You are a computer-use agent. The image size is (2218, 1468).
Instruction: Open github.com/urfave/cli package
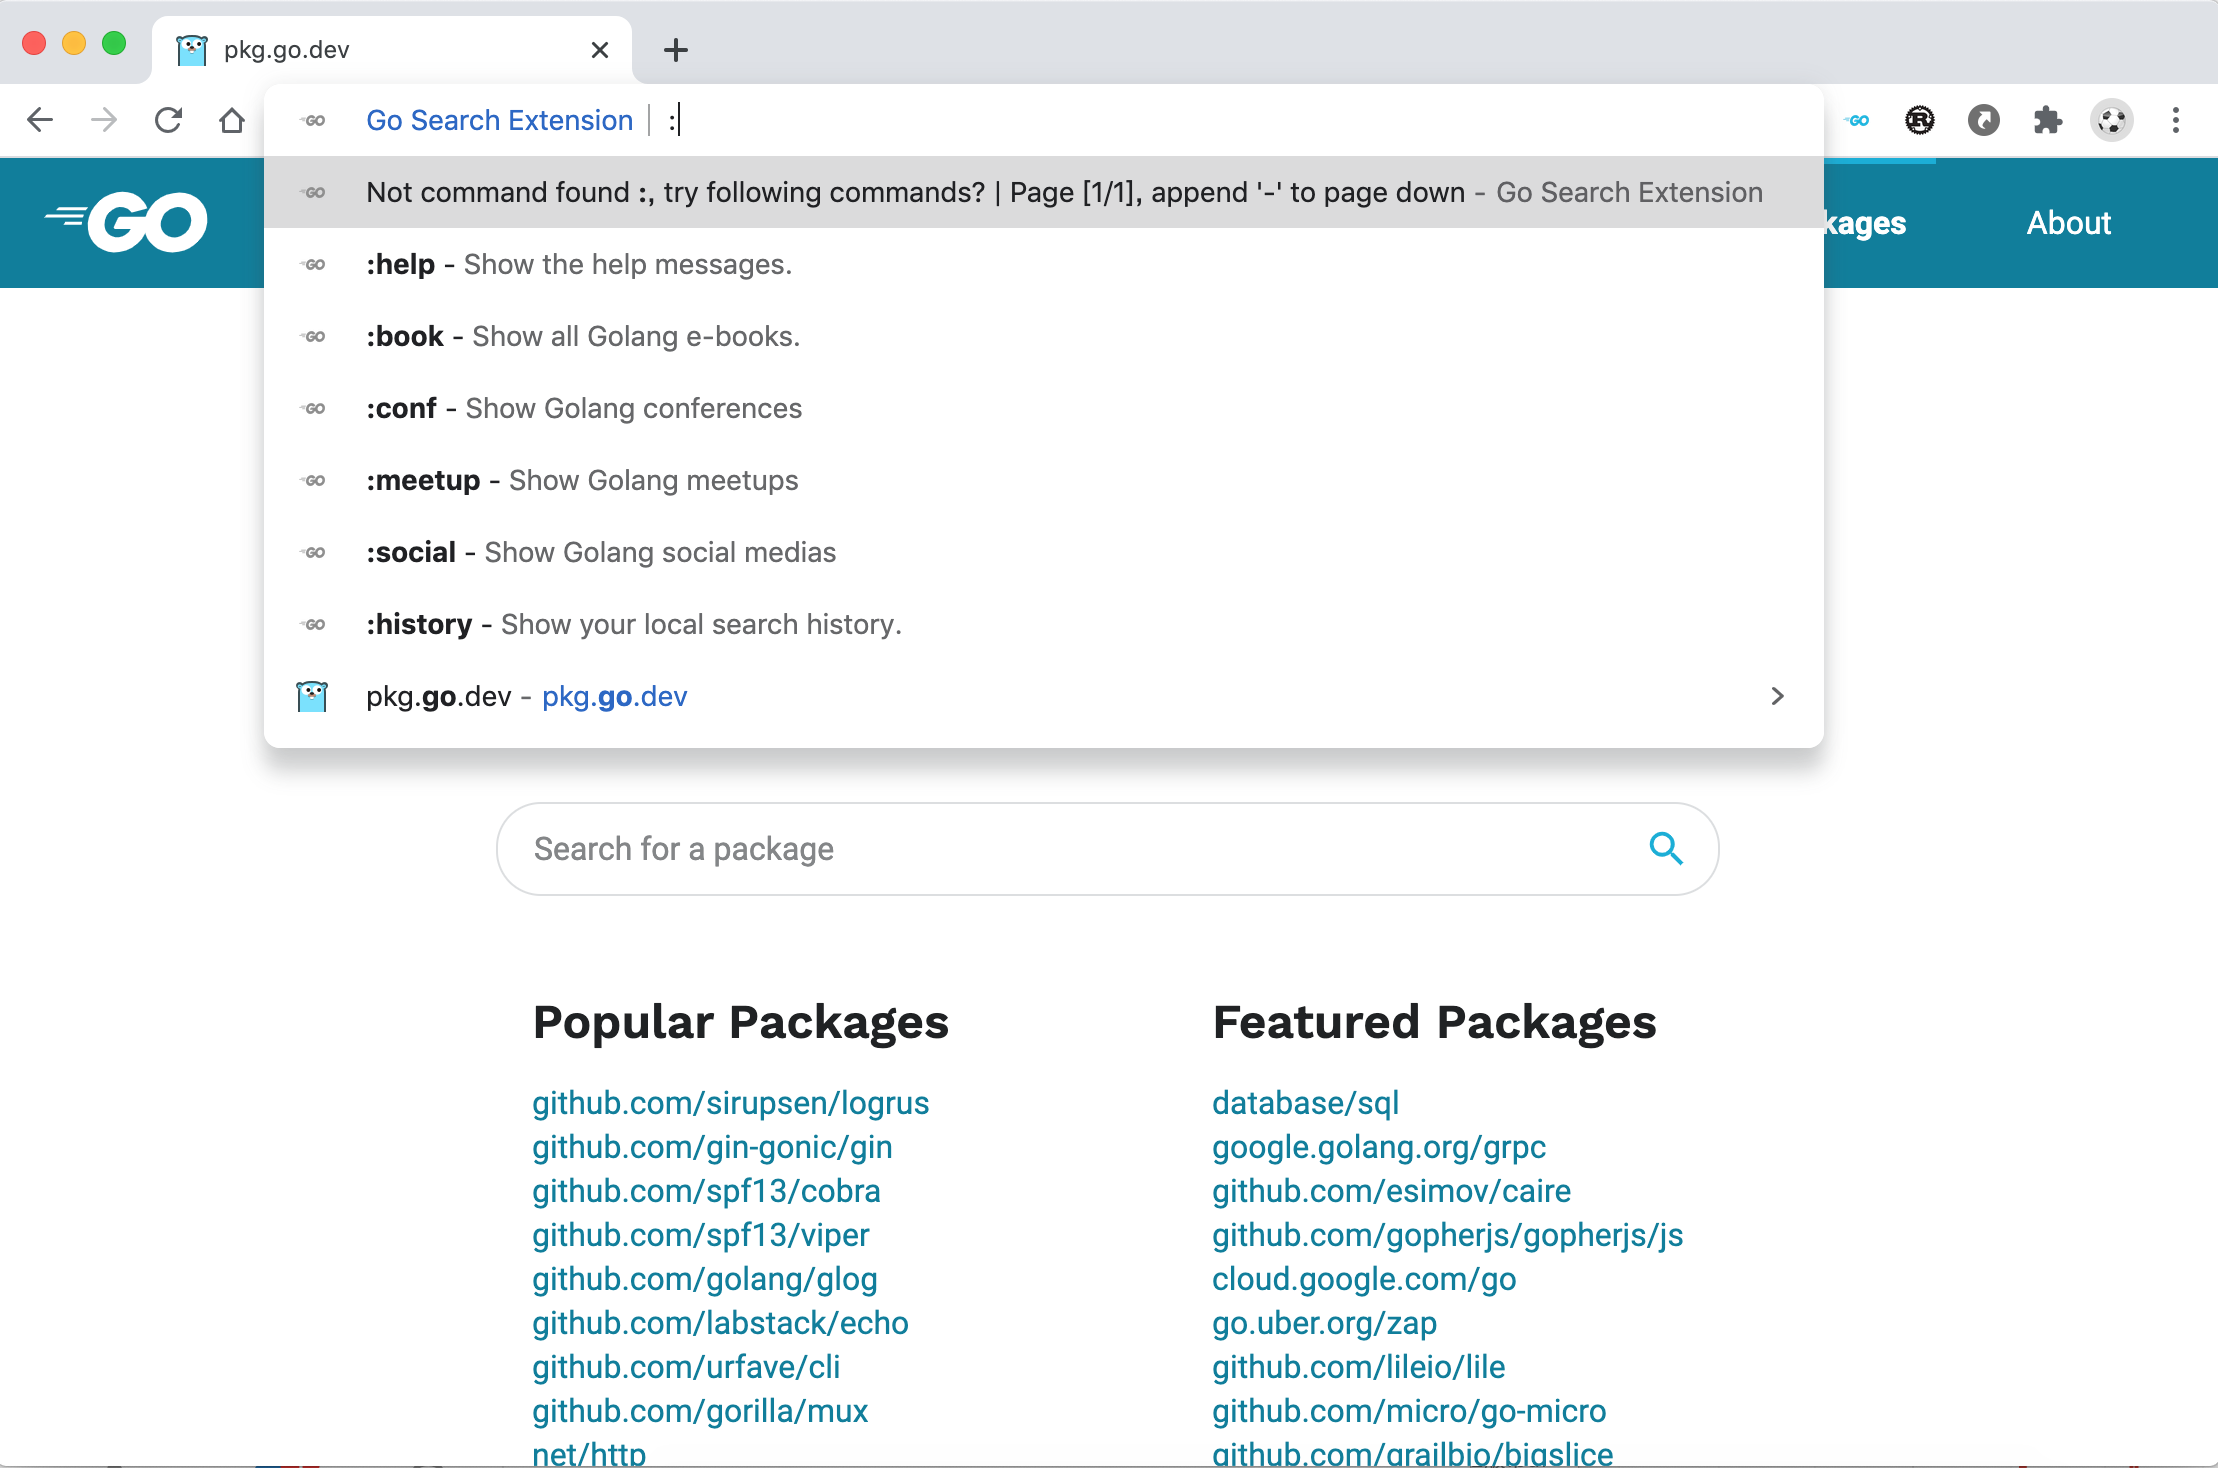click(686, 1367)
